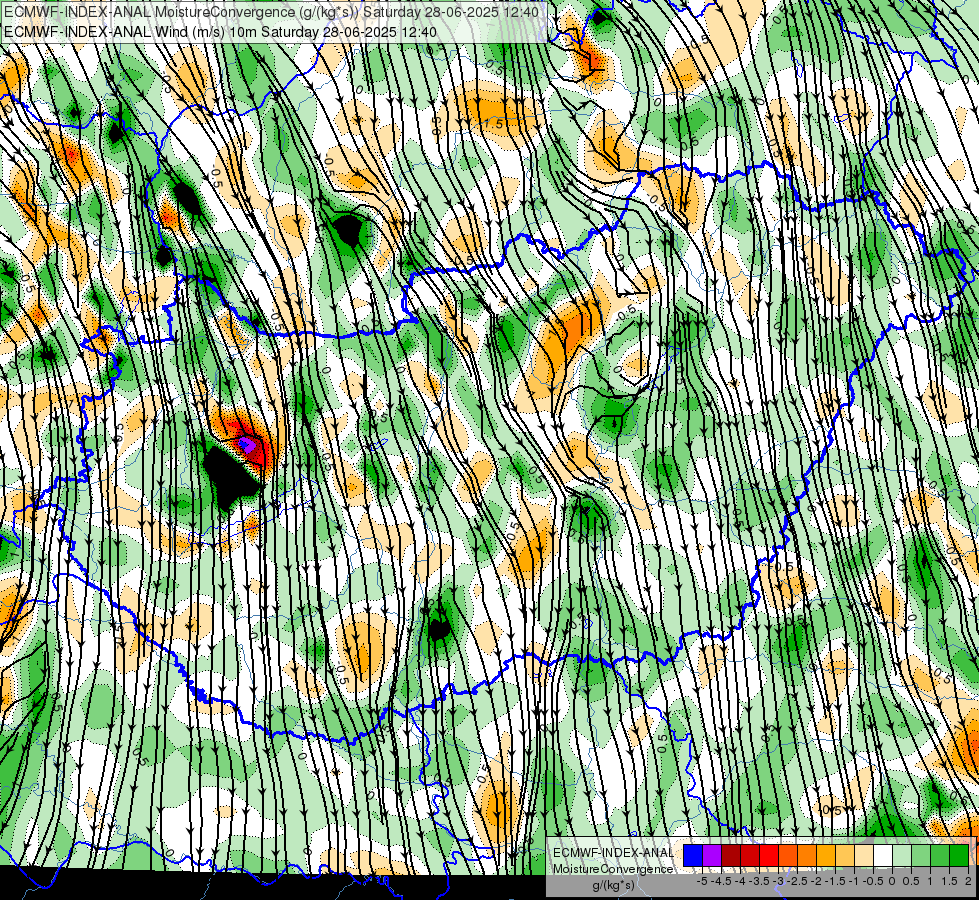Pick the darkest green swatch between 1.5 and 2
Screen dimensions: 979x900
(959, 855)
